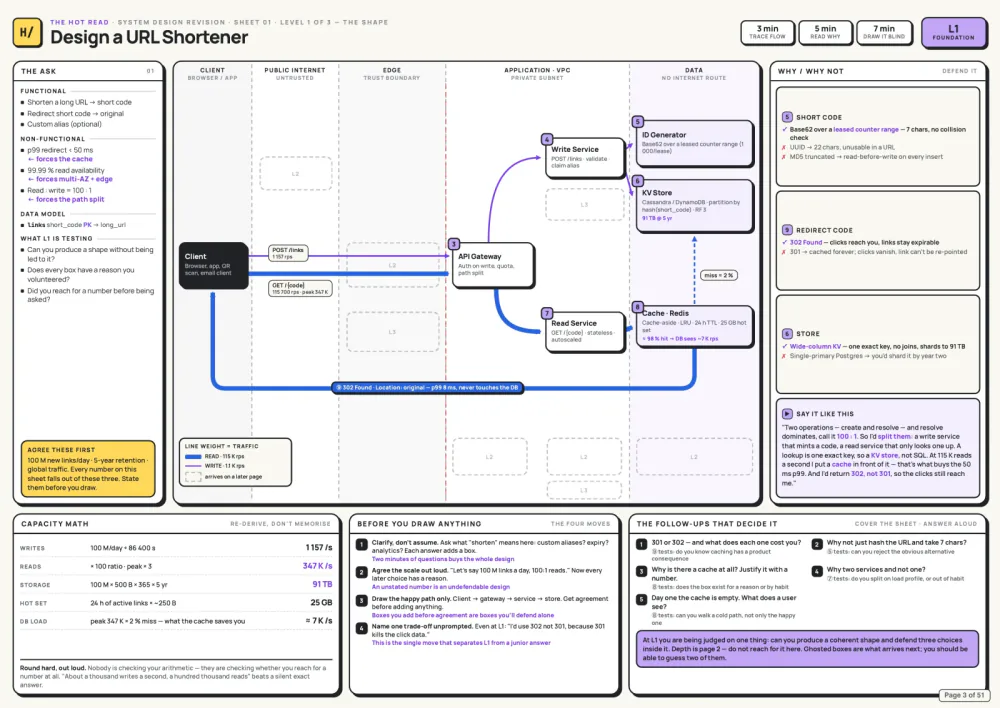
Task: Click the yellow H/ logo icon
Action: pos(27,32)
